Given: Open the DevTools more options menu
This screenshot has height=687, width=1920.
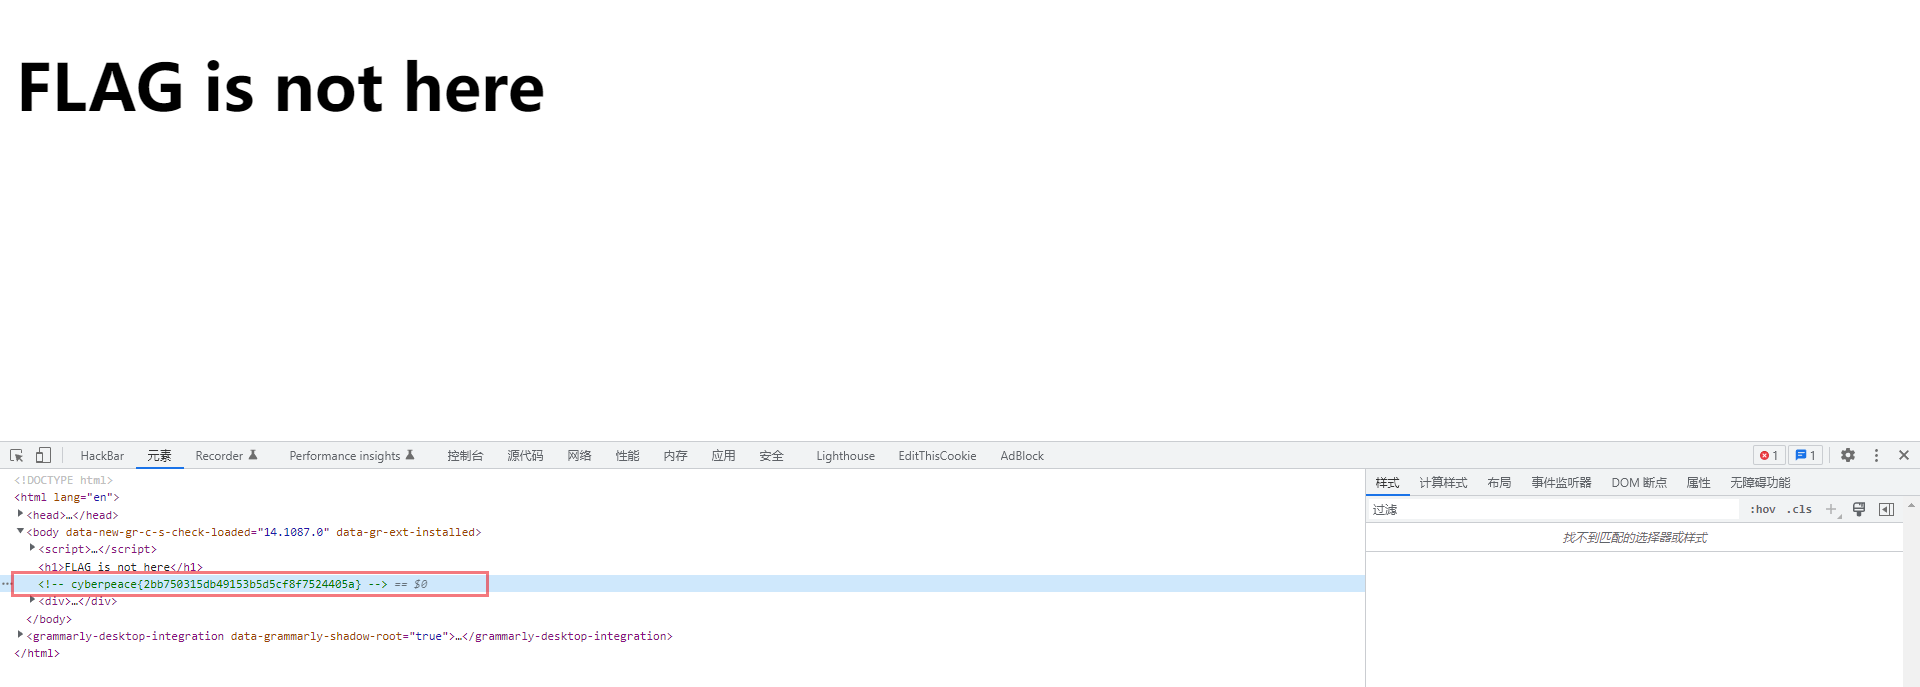Looking at the screenshot, I should pyautogui.click(x=1876, y=455).
